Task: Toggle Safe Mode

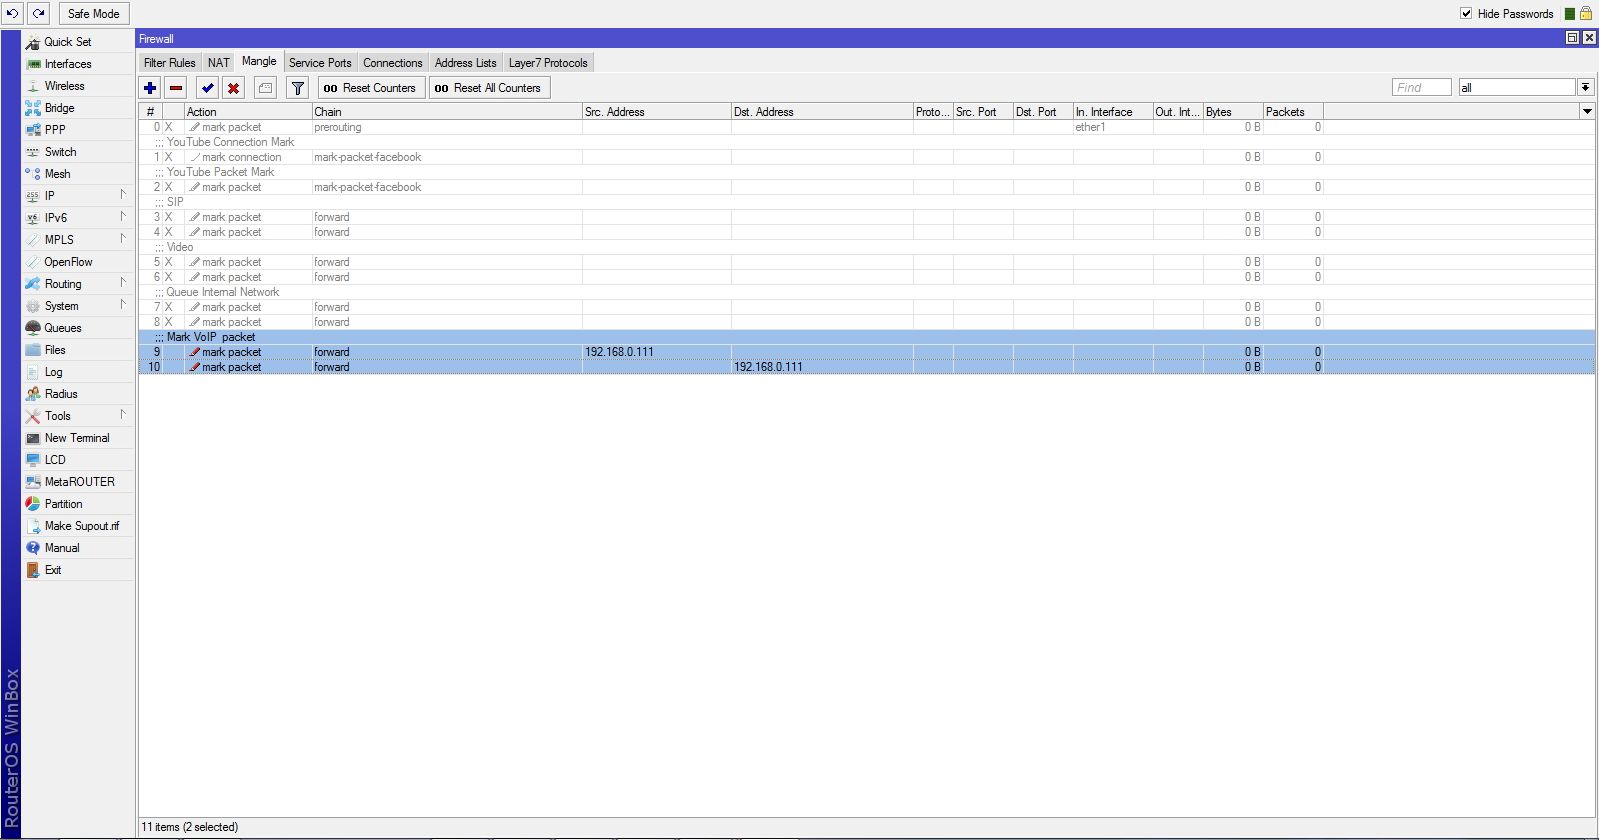Action: tap(94, 14)
